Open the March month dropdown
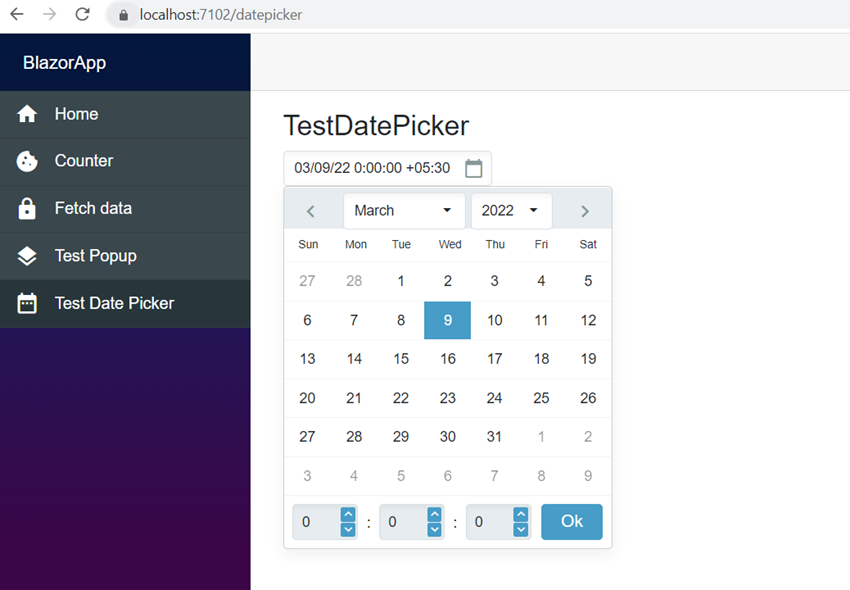 (403, 210)
